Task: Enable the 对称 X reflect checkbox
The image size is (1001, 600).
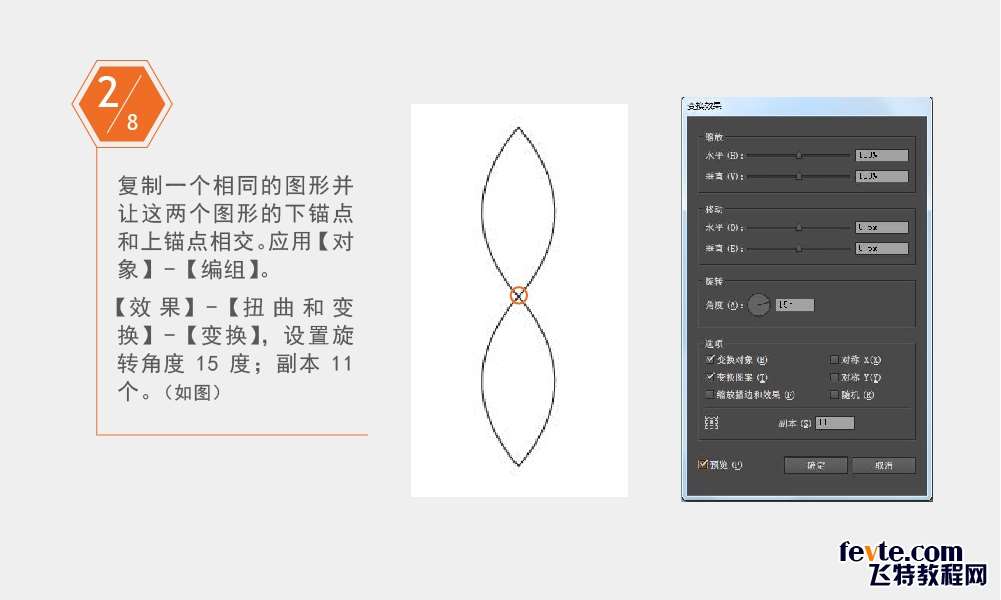Action: click(x=834, y=359)
